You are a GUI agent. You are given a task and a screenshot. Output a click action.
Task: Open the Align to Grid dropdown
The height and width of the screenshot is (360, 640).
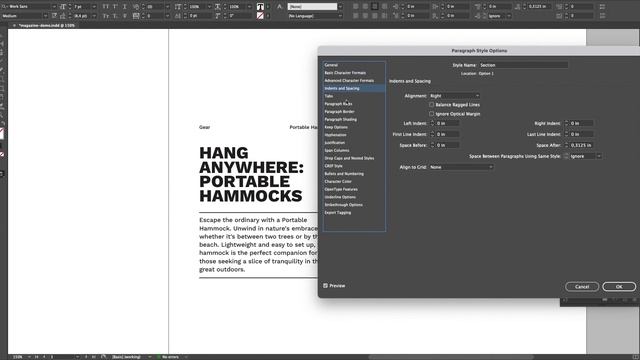click(461, 167)
